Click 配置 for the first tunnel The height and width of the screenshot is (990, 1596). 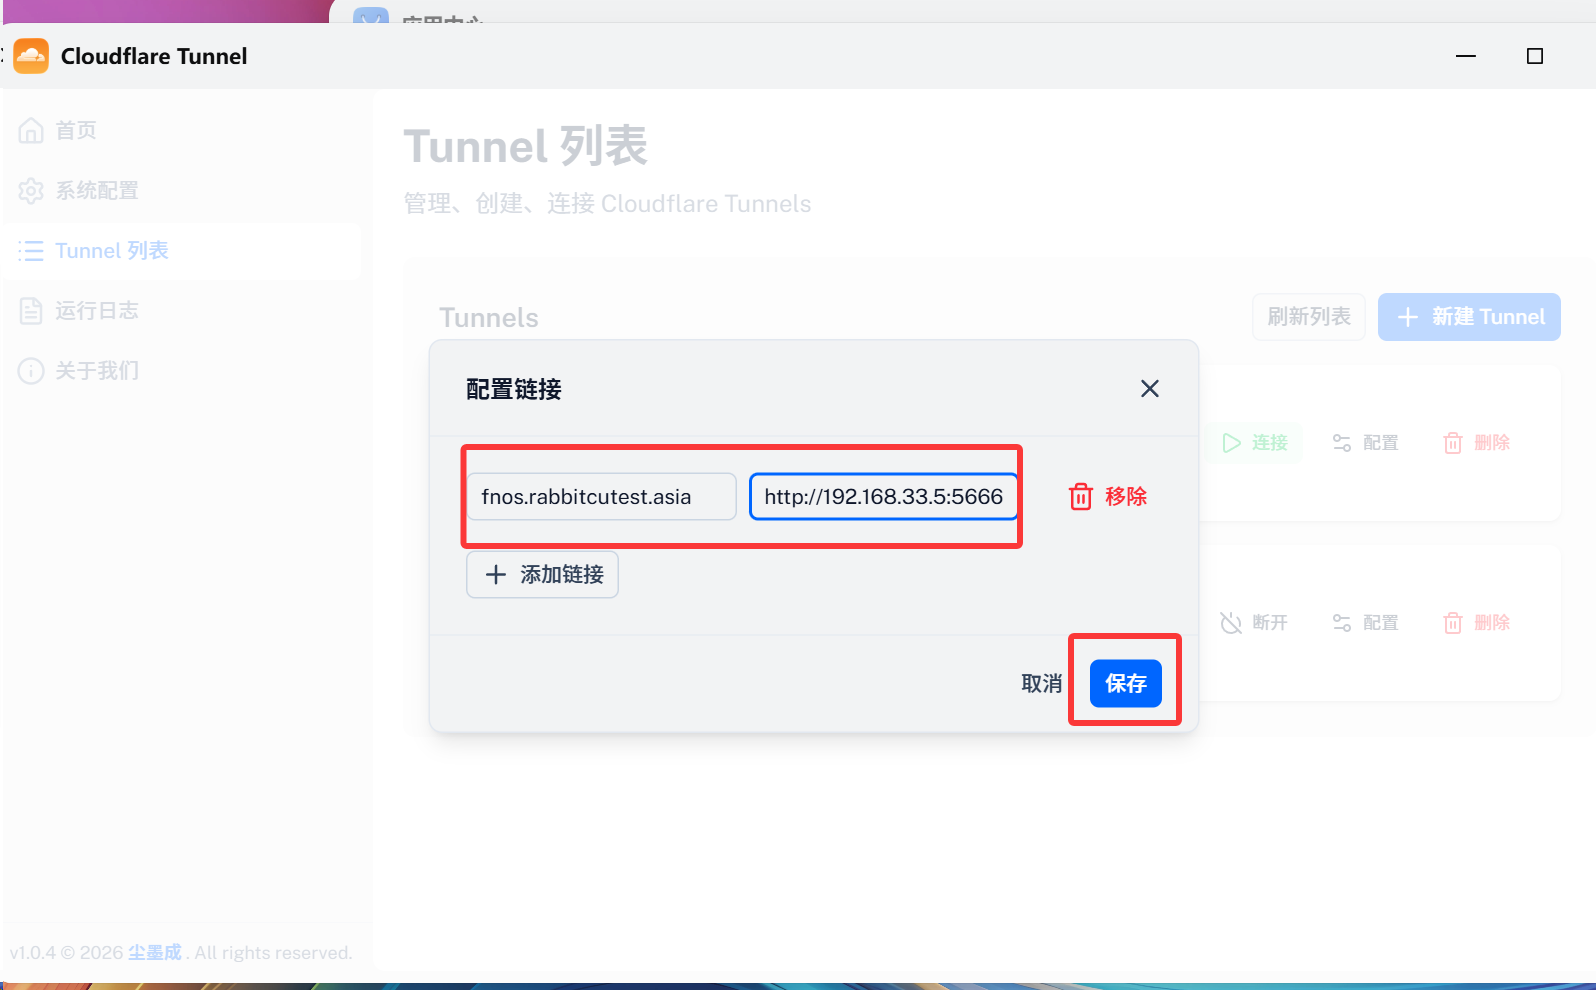coord(1365,443)
